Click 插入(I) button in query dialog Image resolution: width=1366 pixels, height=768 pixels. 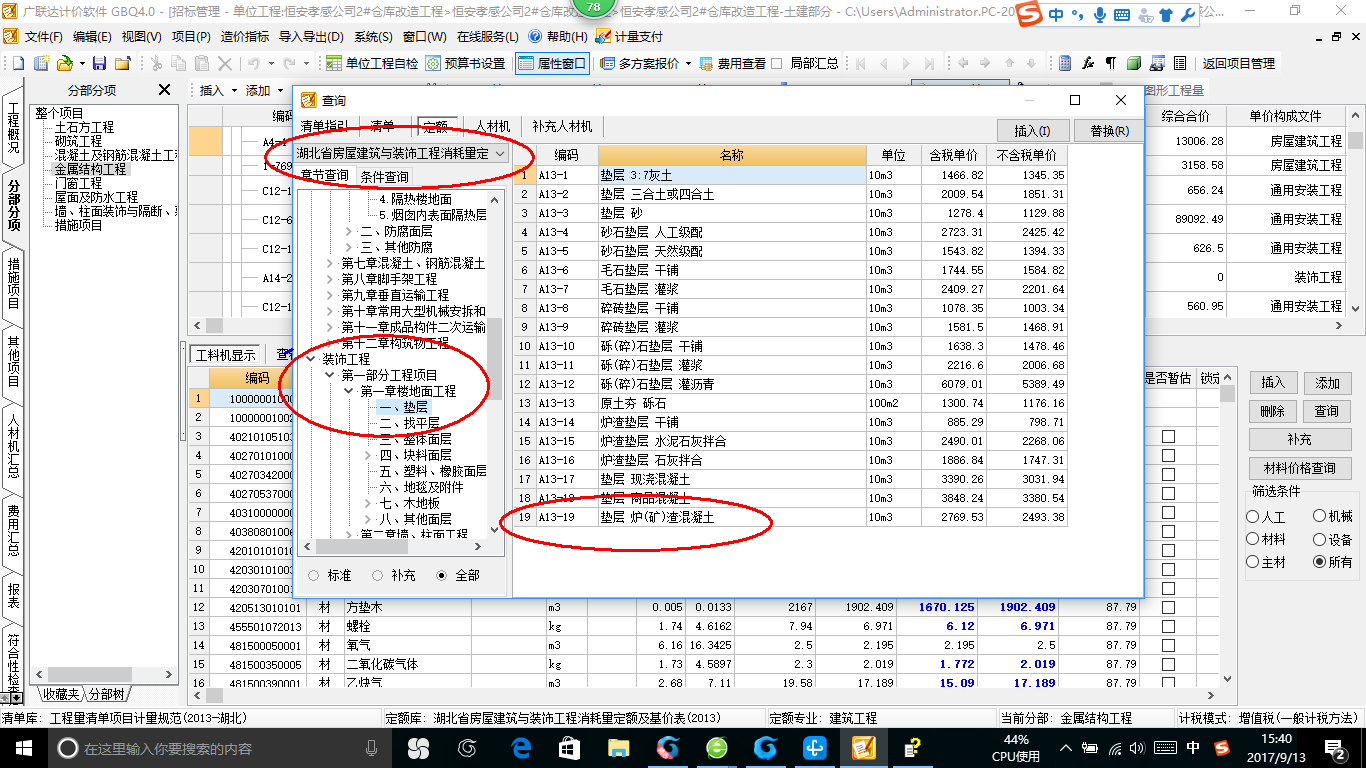pos(1033,131)
